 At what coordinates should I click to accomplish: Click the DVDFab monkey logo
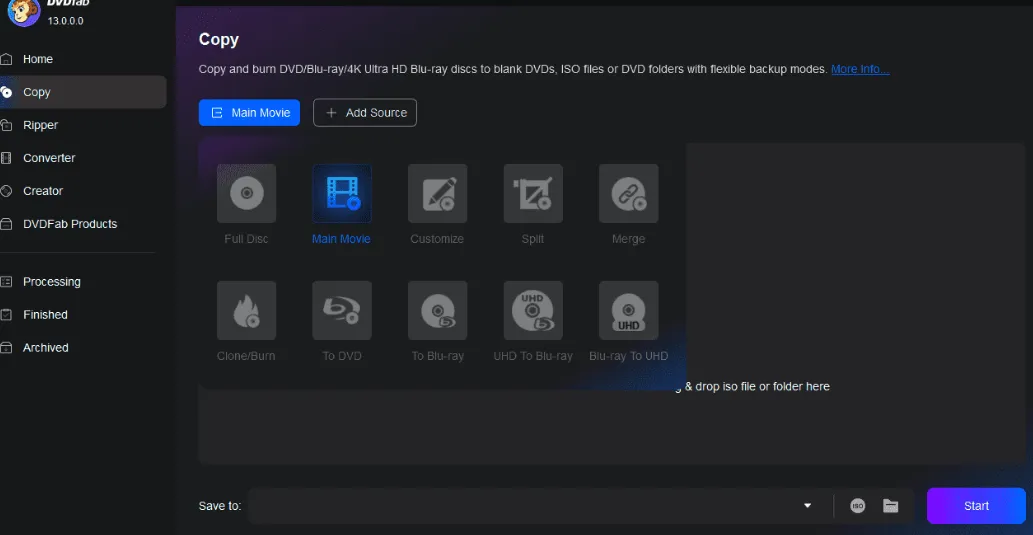[23, 11]
